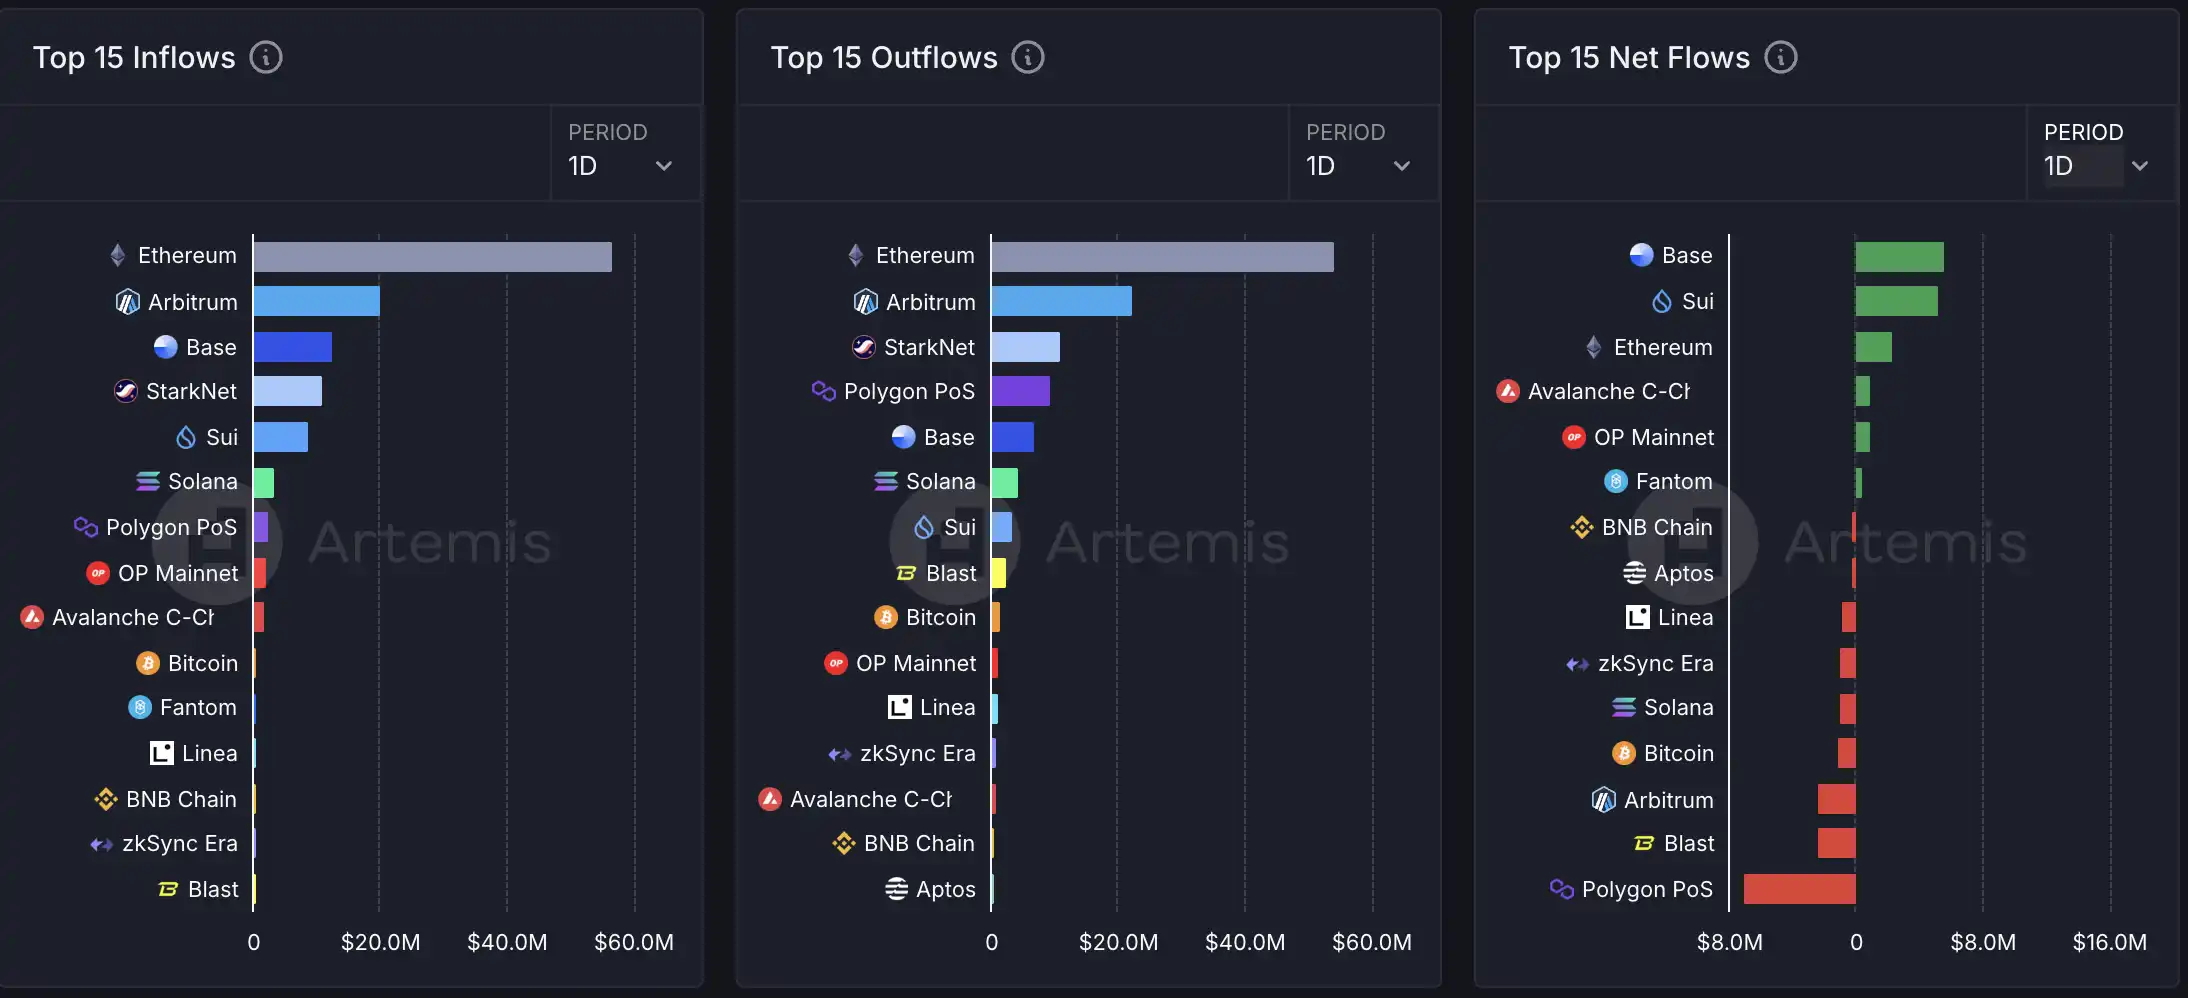Click the Bitcoin logo in the Inflows chart

coord(148,663)
